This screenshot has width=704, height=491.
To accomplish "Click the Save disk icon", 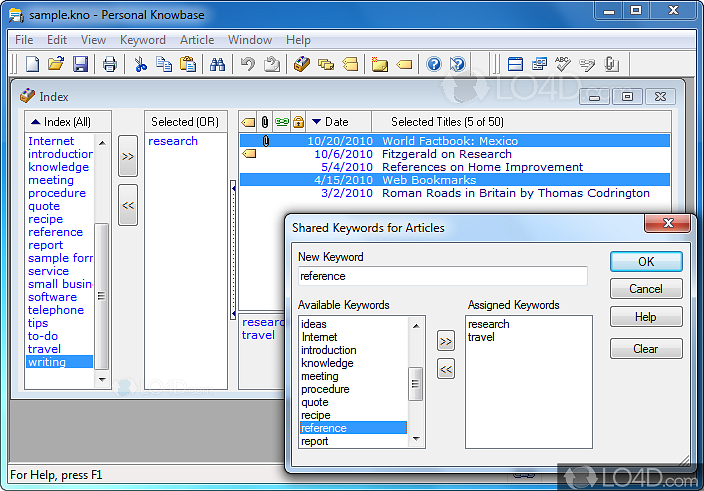I will 80,65.
